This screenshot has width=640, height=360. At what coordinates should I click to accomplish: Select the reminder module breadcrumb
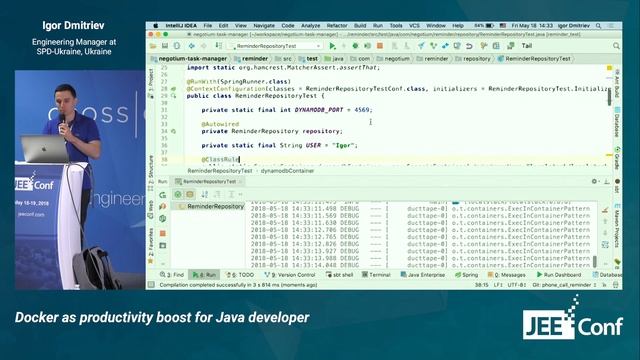pyautogui.click(x=251, y=59)
